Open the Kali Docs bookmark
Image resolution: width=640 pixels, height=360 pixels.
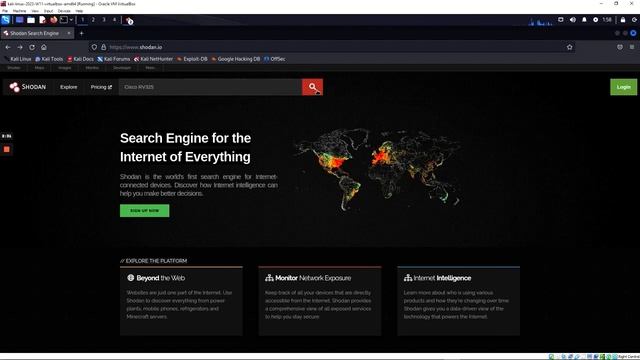click(x=81, y=59)
